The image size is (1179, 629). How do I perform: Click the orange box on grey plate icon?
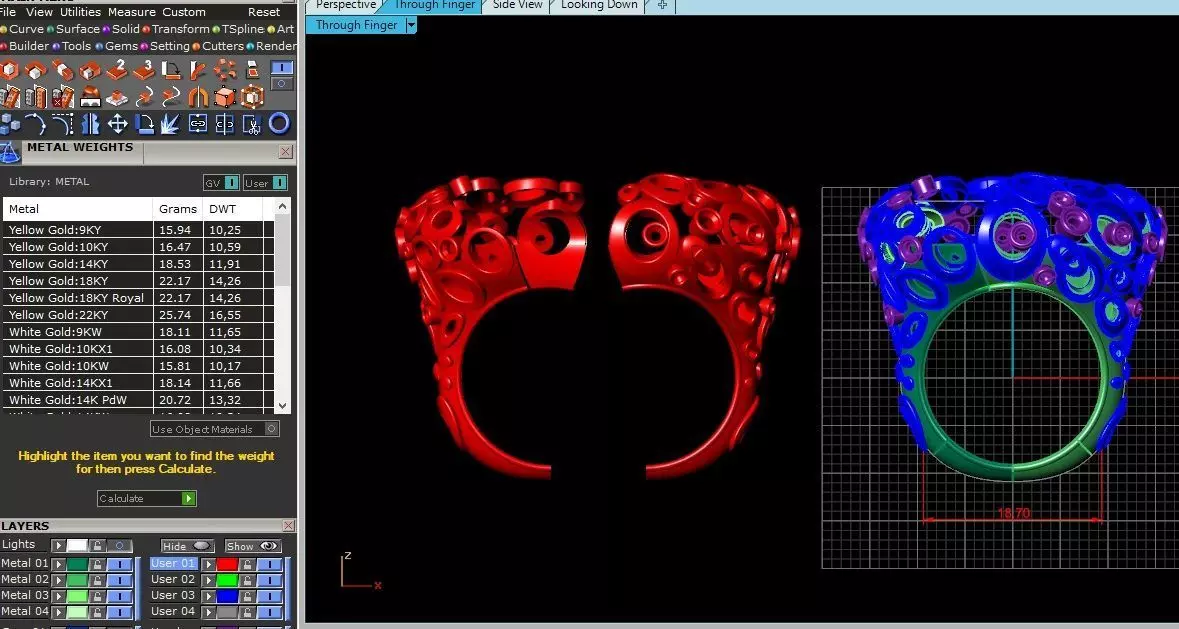point(117,97)
